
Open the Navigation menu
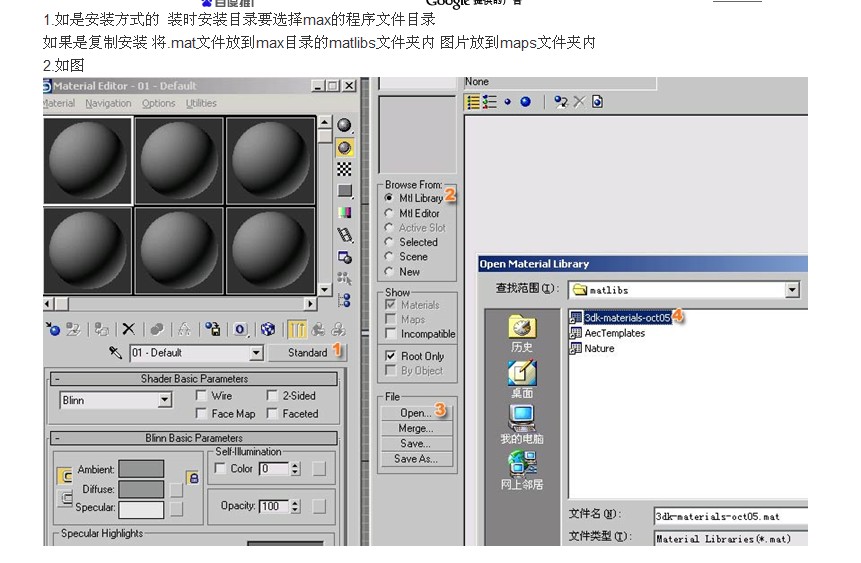(x=108, y=103)
